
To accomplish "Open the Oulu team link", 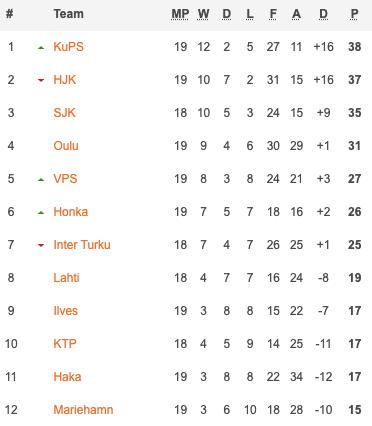I will tap(66, 146).
